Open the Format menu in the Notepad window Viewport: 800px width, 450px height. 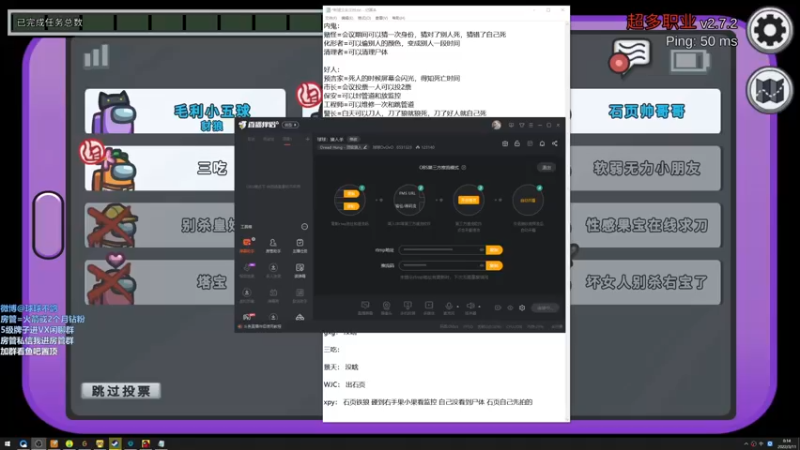pos(364,18)
